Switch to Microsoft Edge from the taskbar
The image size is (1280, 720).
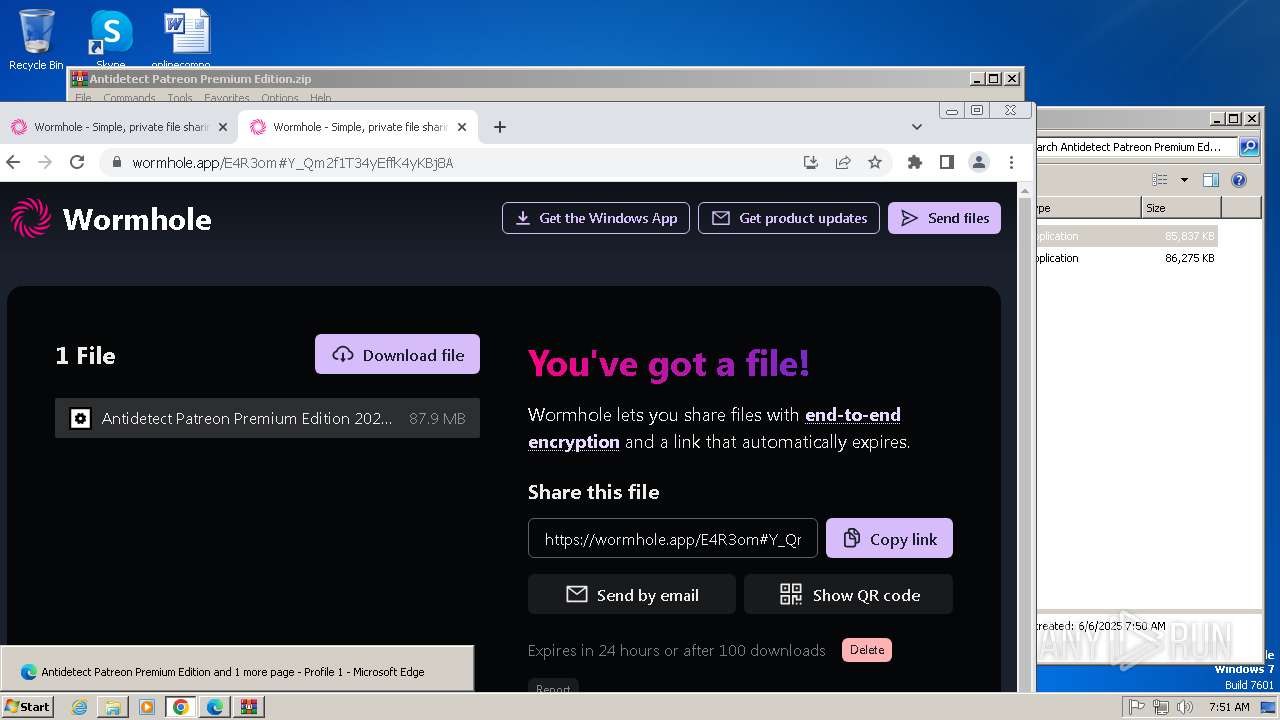pos(215,707)
